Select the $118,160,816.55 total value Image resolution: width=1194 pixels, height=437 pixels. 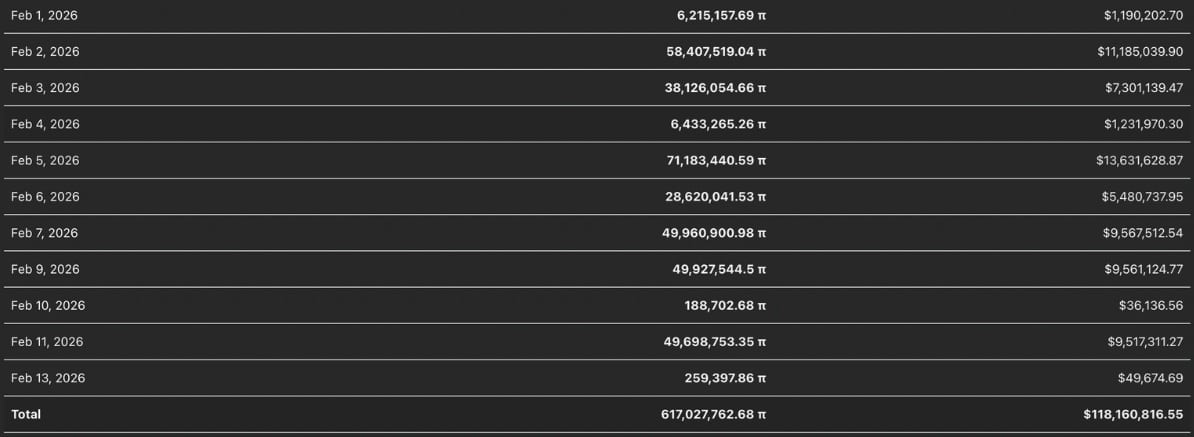[x=1133, y=414]
